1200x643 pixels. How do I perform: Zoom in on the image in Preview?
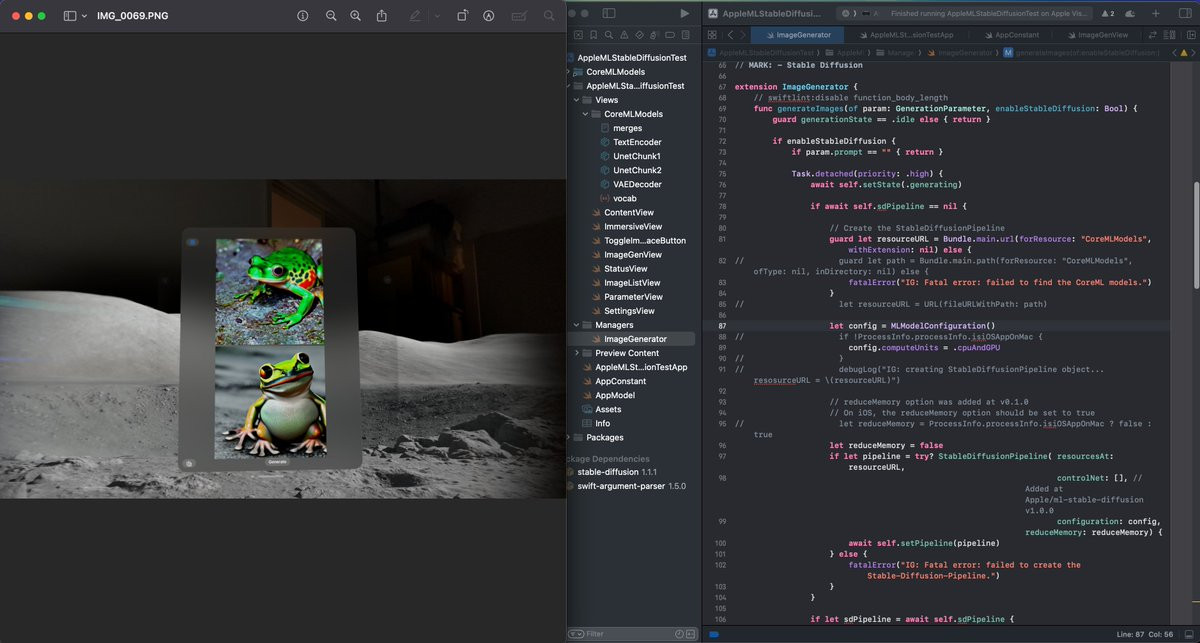[x=356, y=16]
